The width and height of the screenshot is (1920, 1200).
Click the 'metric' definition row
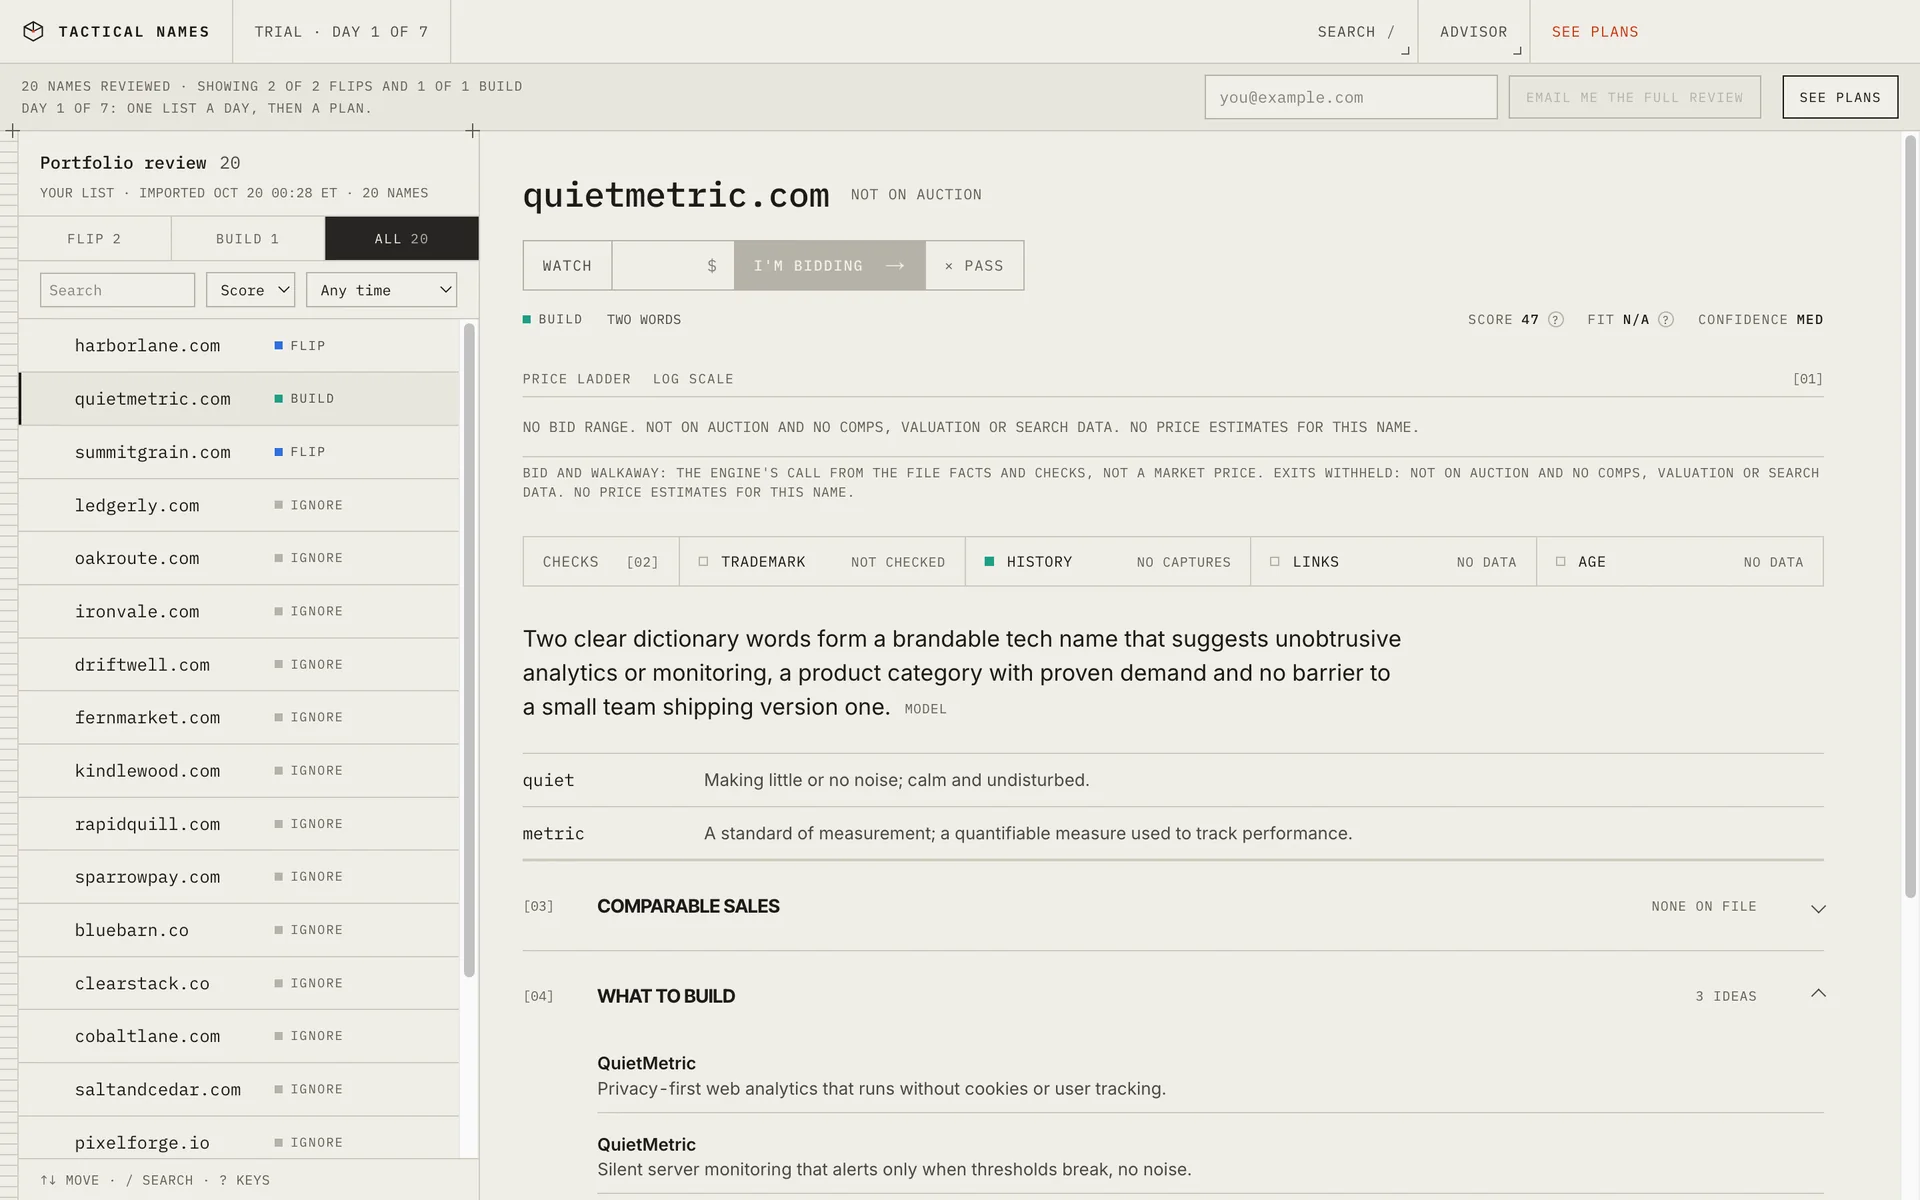(x=1173, y=833)
